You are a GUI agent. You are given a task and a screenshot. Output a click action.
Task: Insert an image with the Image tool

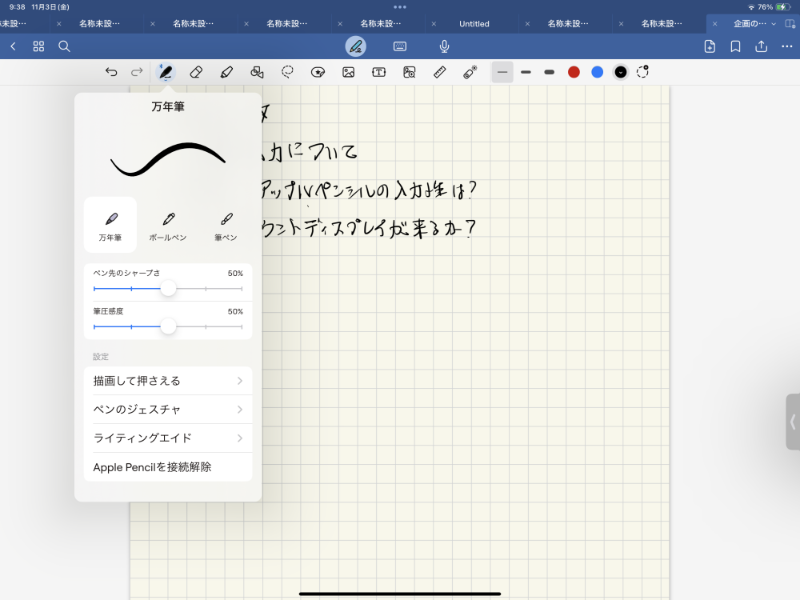tap(348, 72)
